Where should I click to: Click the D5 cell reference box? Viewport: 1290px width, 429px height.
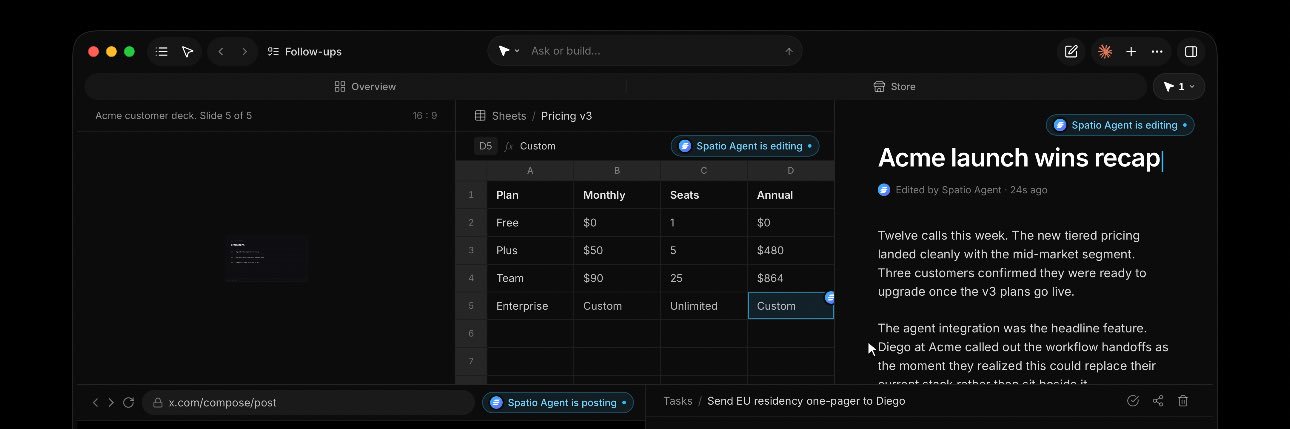tap(485, 146)
